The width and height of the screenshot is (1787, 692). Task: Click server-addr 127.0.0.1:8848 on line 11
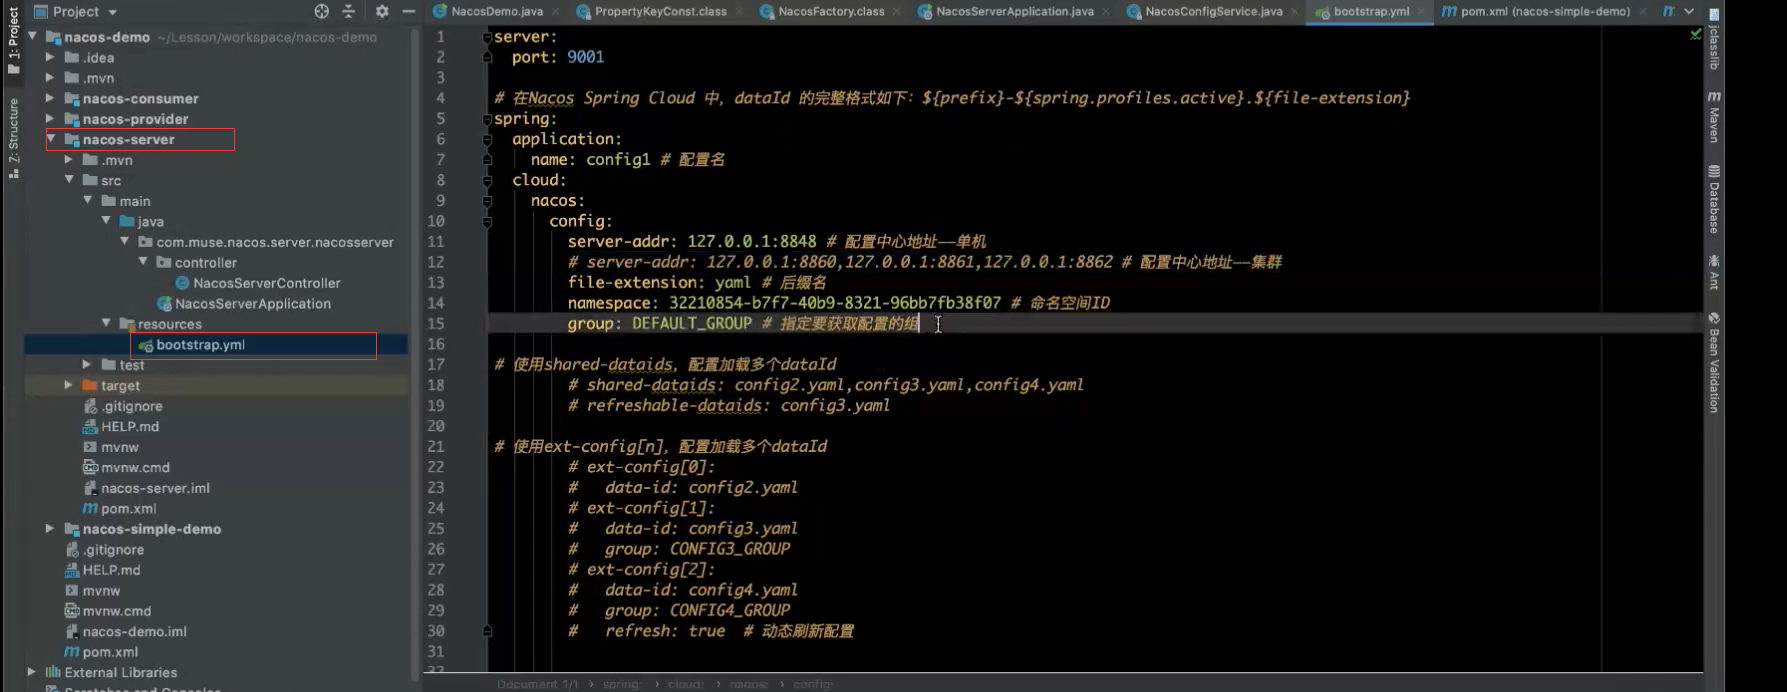(x=692, y=241)
